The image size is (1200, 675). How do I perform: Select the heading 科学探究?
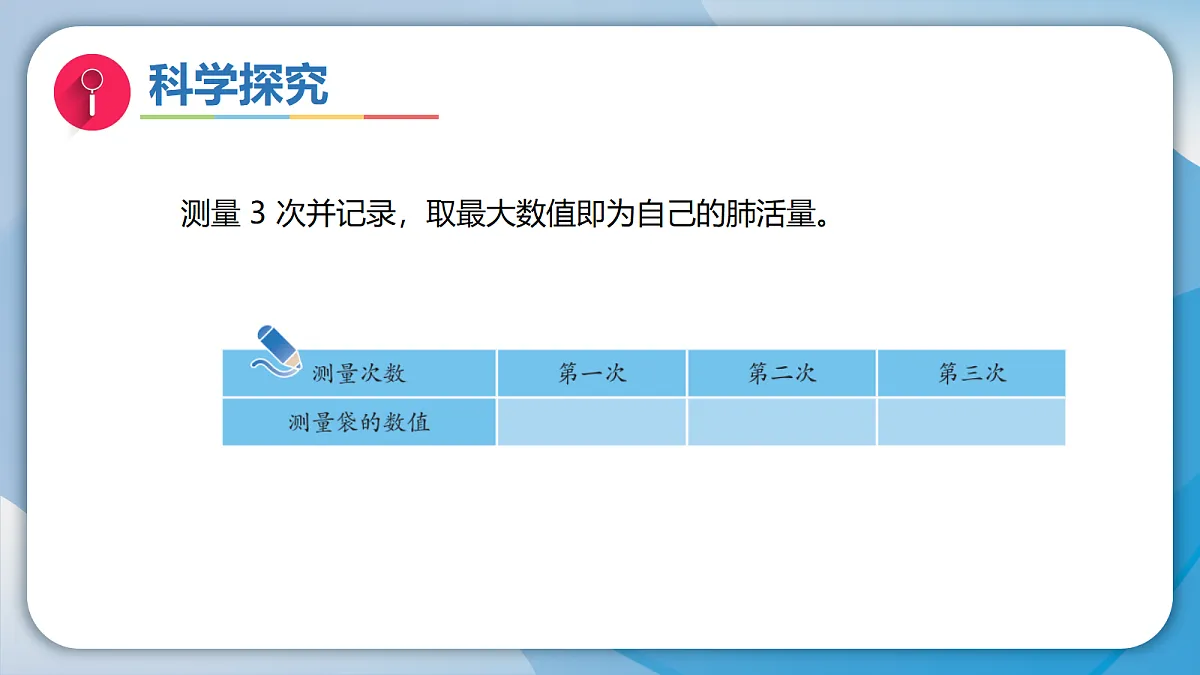[238, 85]
